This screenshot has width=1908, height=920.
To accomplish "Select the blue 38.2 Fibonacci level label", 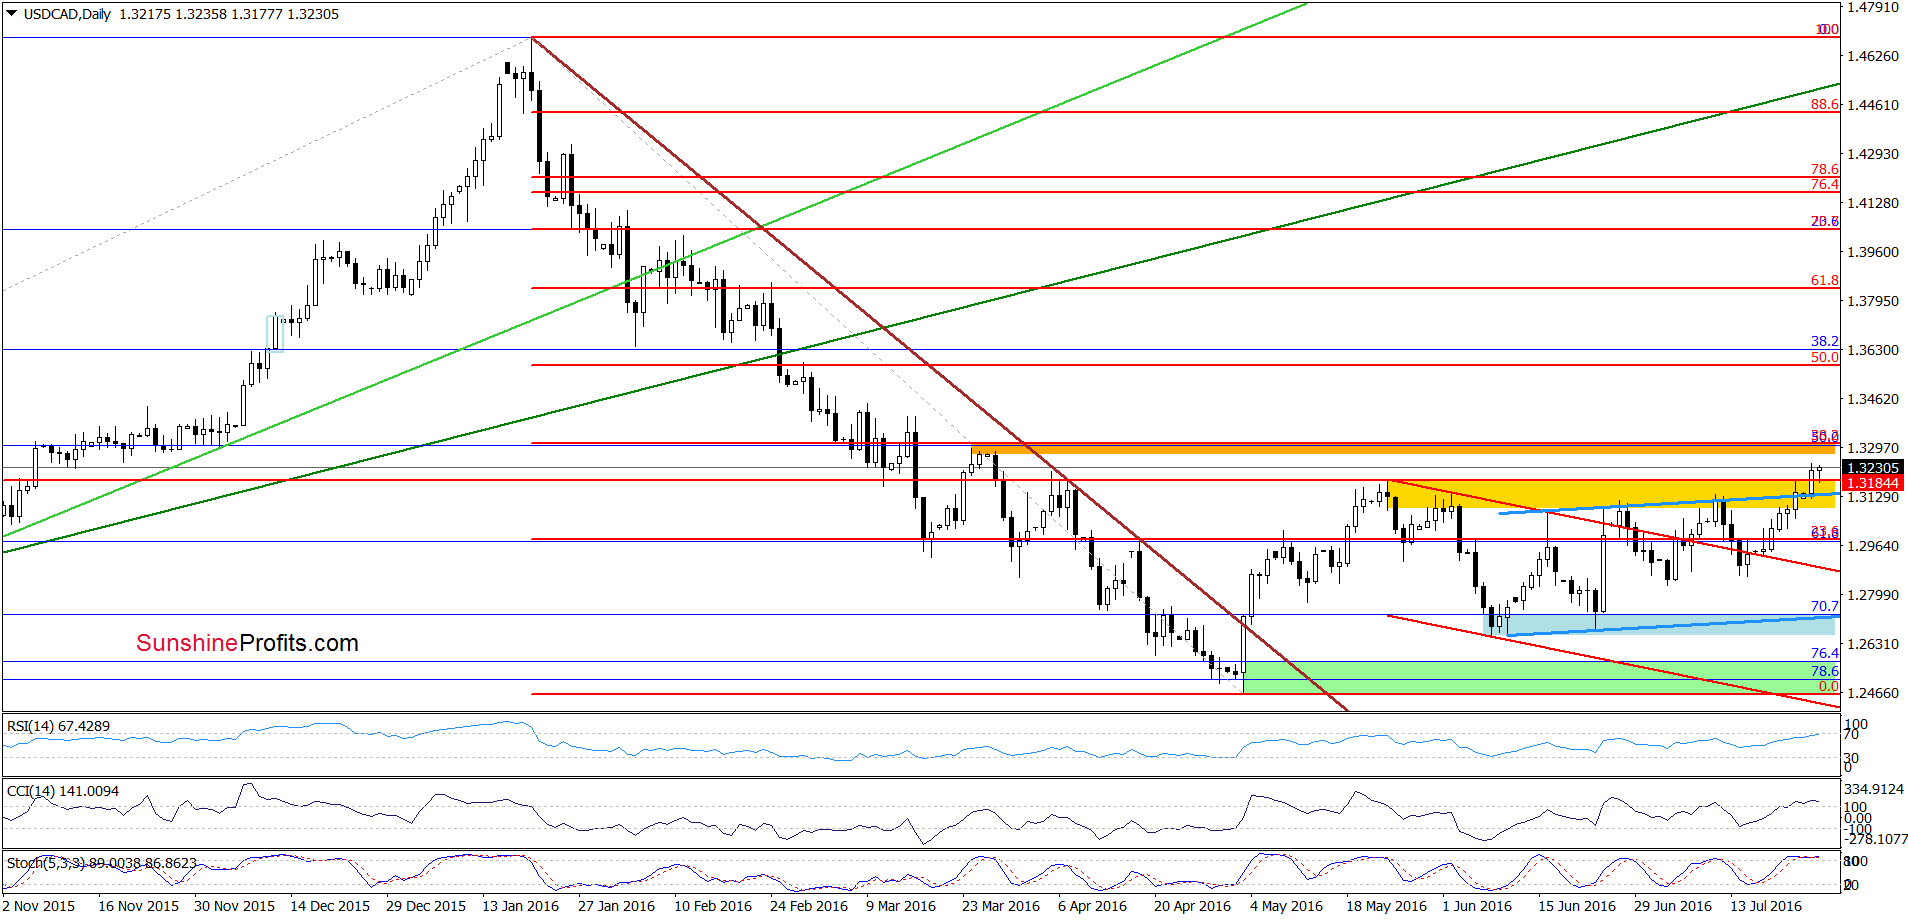I will [1824, 341].
